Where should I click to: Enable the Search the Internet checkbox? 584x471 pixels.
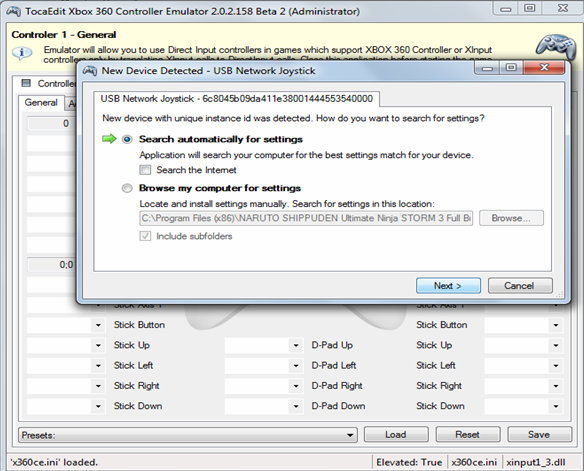pyautogui.click(x=145, y=170)
